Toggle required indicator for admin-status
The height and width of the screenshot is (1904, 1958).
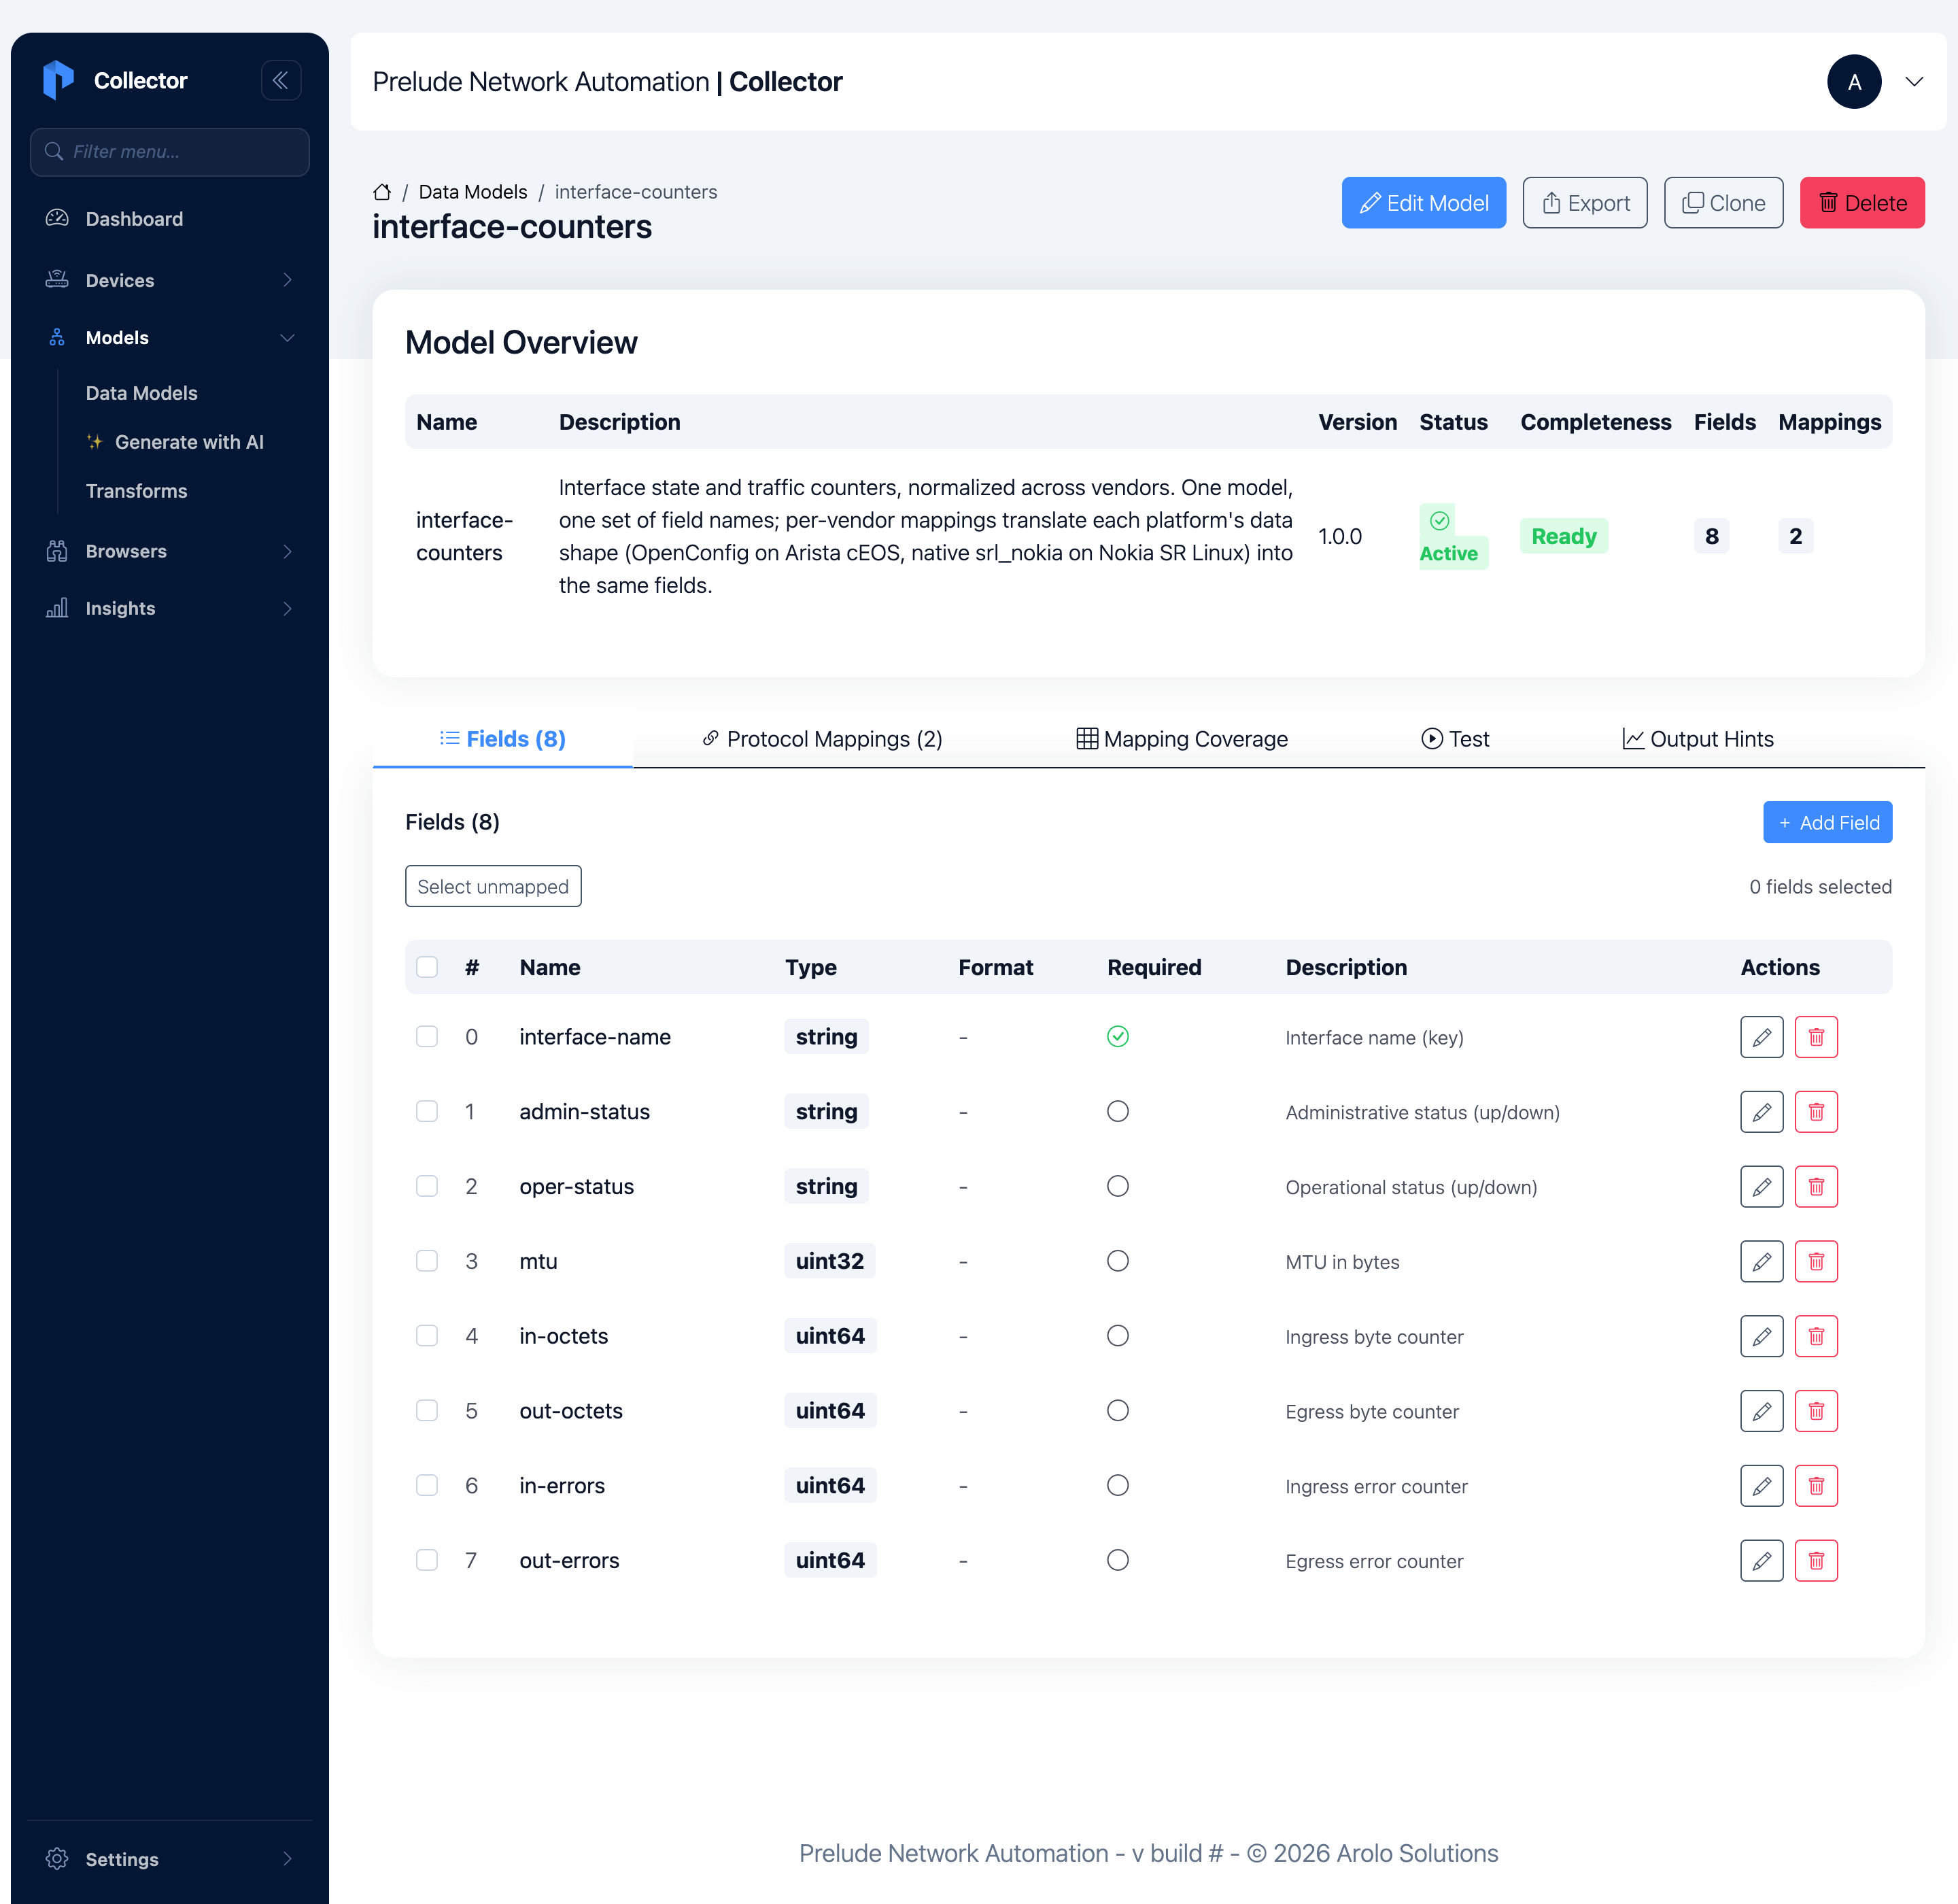(x=1118, y=1112)
